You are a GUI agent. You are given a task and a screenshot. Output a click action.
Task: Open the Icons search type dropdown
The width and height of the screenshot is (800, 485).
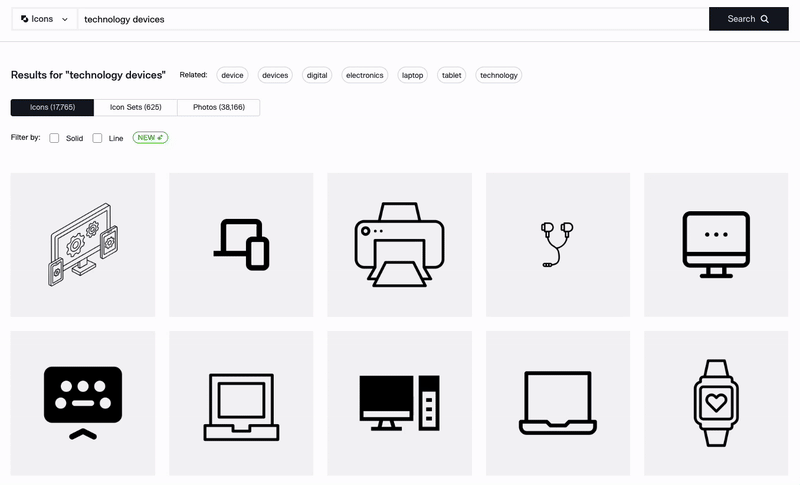coord(44,19)
